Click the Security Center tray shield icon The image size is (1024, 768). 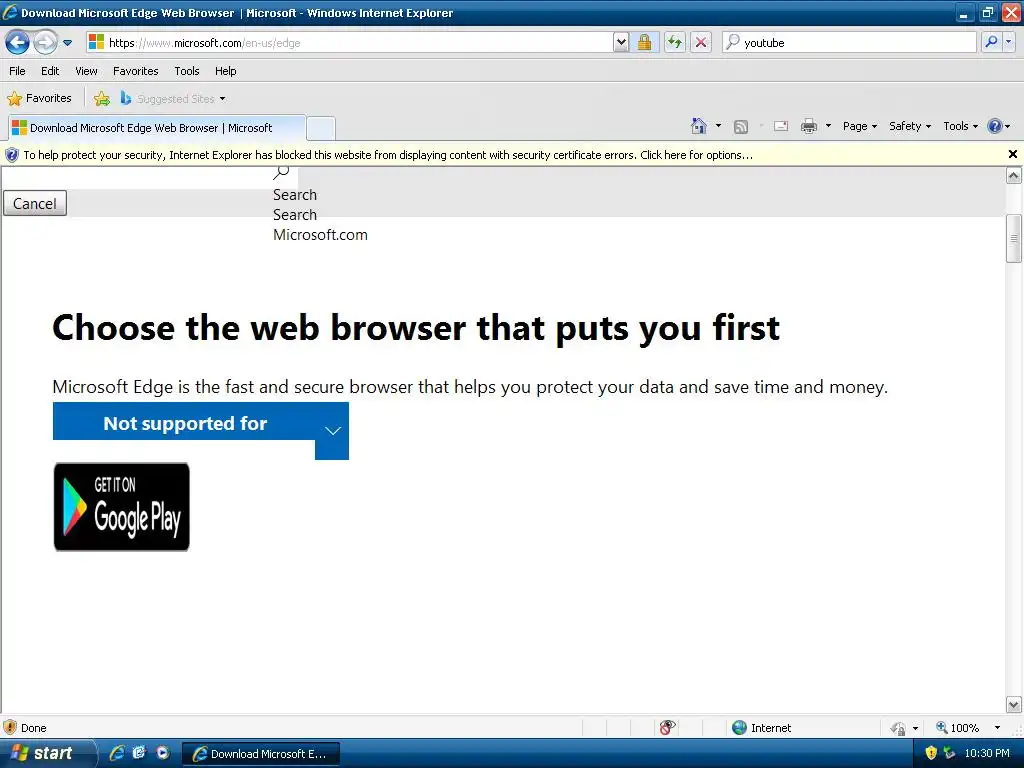click(931, 753)
